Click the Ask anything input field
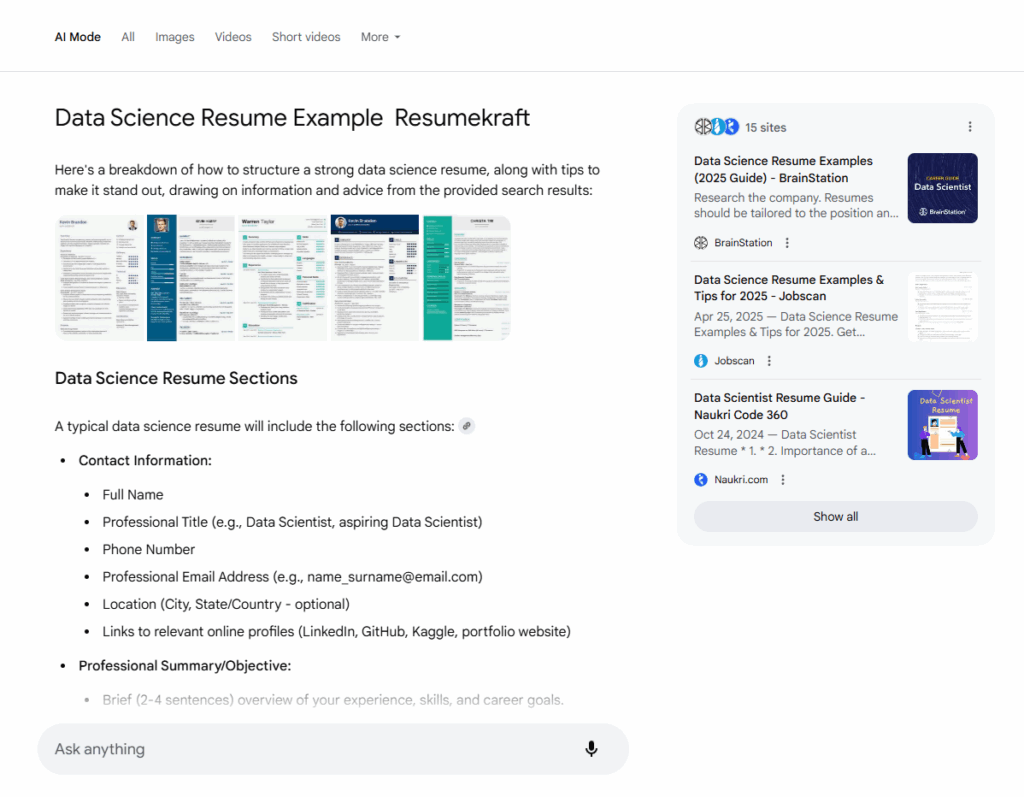 coord(333,749)
